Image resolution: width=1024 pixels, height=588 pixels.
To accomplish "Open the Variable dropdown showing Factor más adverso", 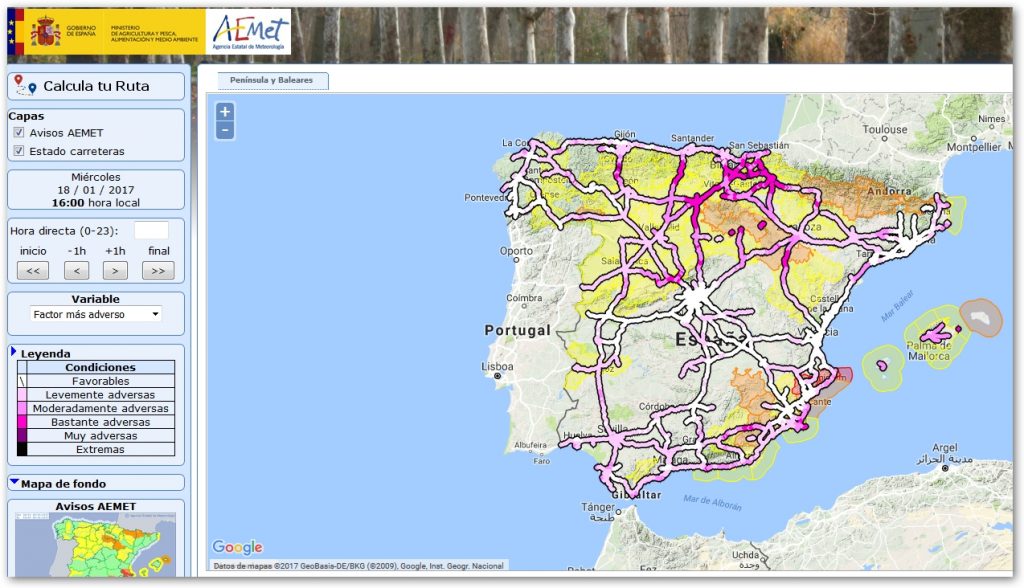I will coord(96,314).
